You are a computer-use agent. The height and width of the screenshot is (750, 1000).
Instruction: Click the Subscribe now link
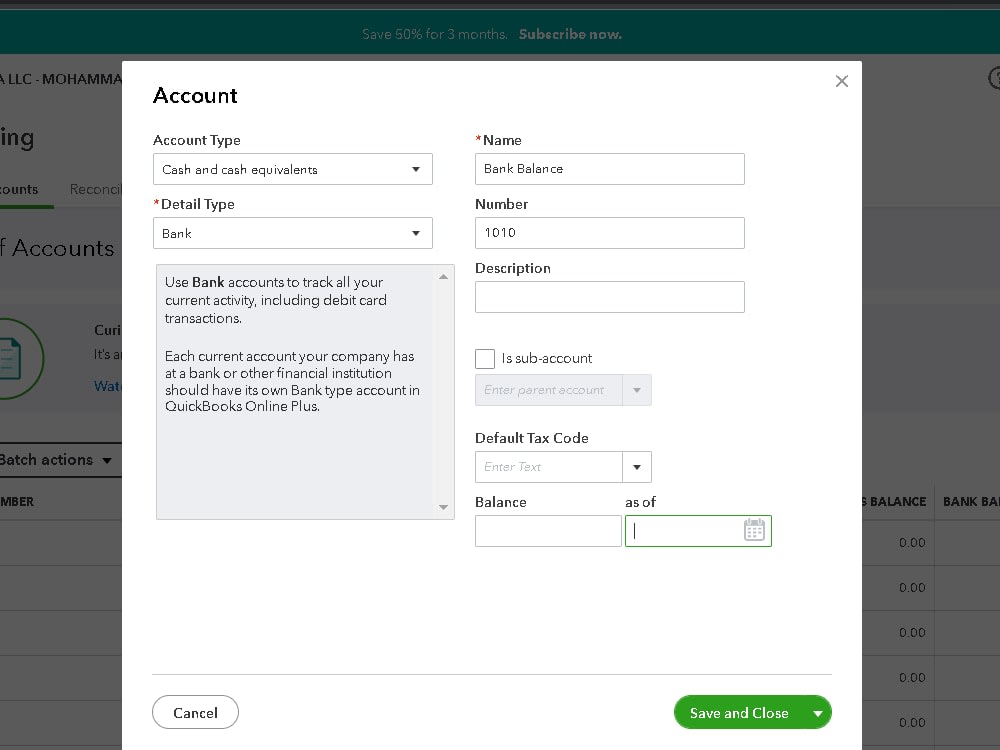click(569, 33)
